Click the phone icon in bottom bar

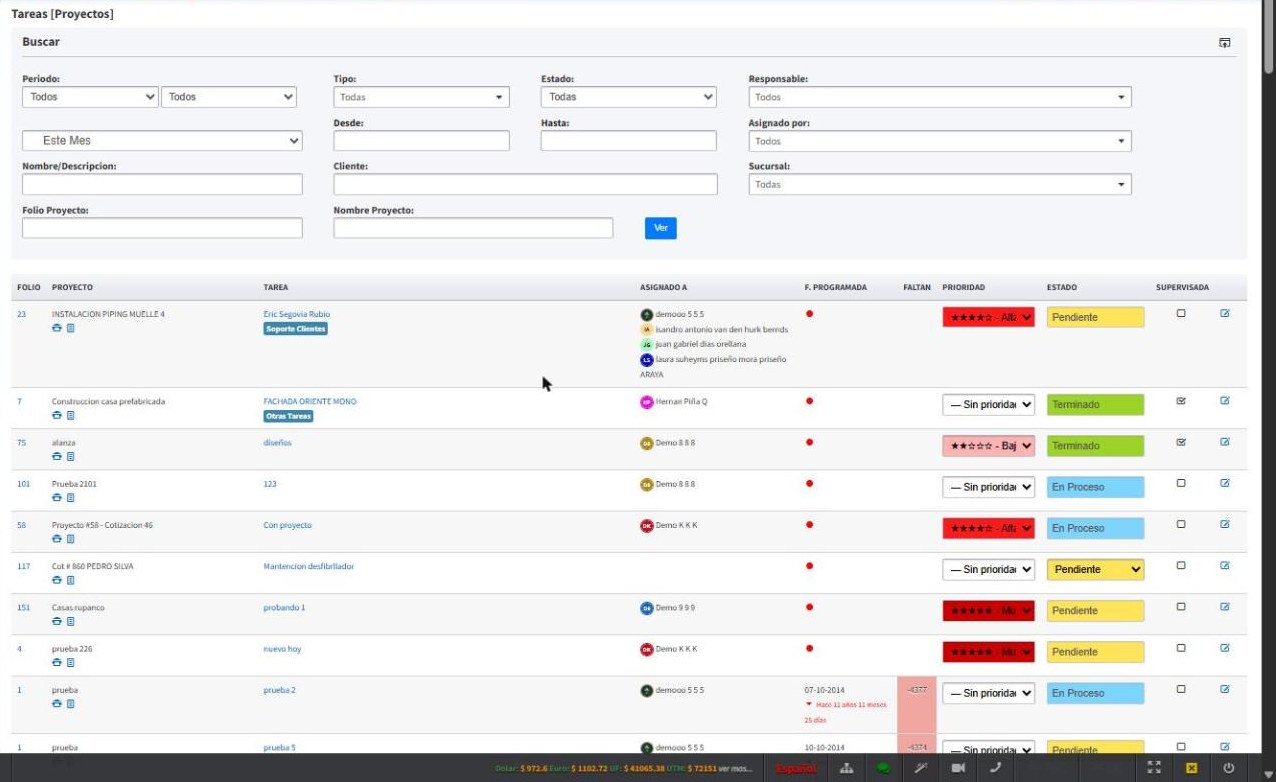[995, 768]
